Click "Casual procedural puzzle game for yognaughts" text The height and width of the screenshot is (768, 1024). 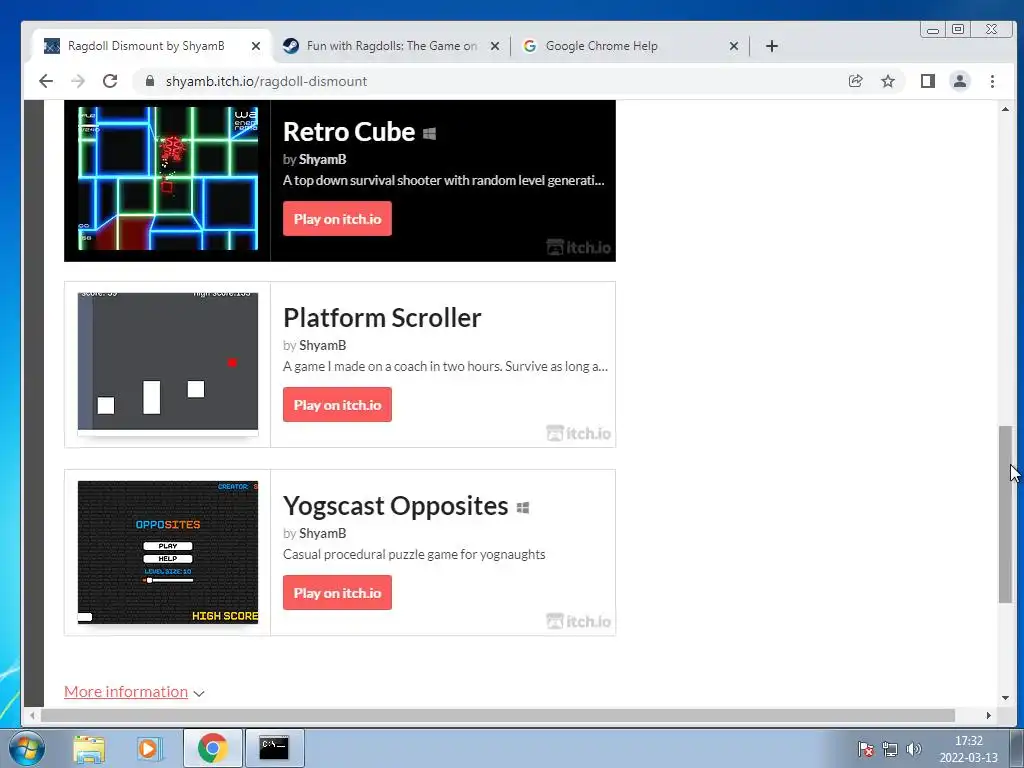pyautogui.click(x=414, y=554)
